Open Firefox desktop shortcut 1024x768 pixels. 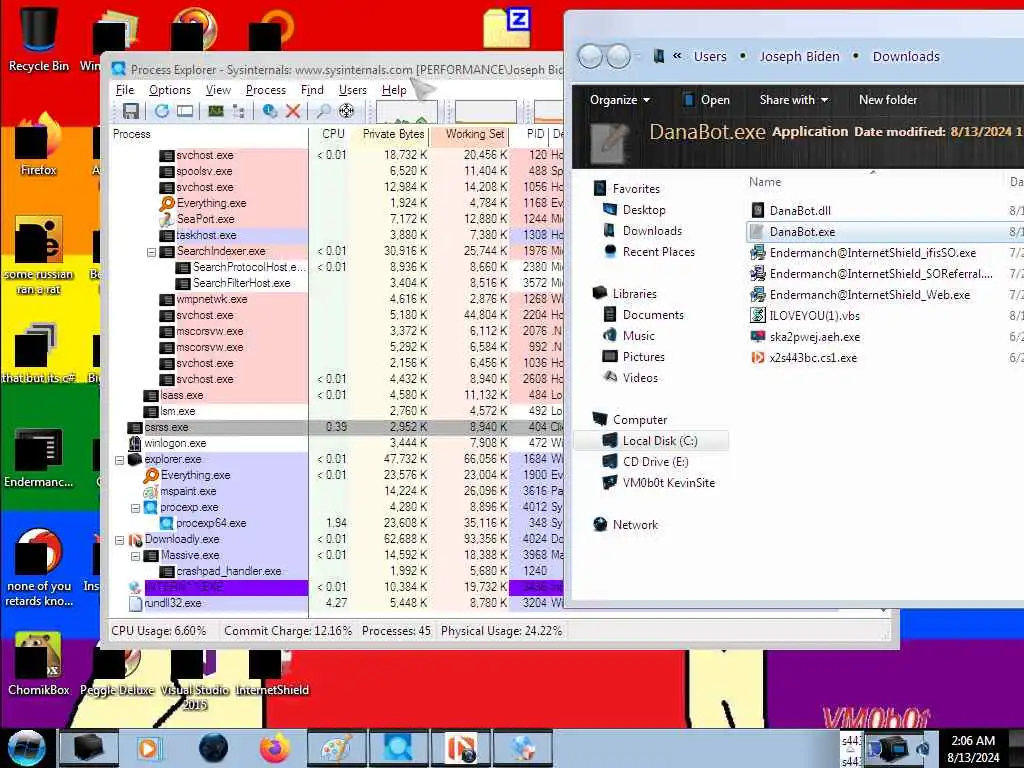pos(39,145)
